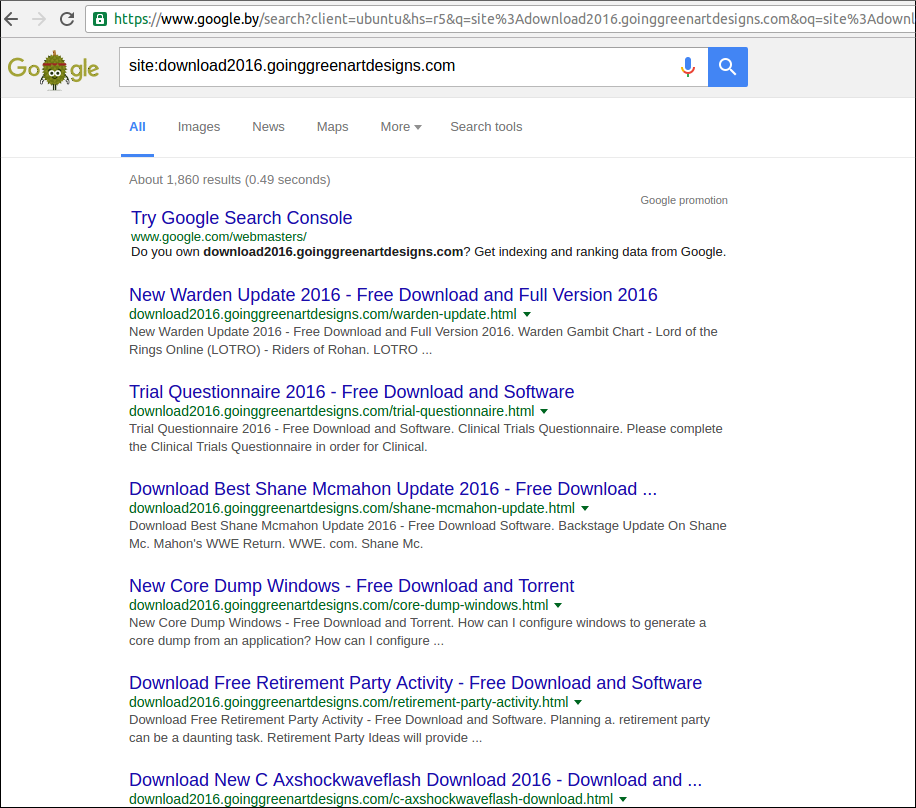Open the New Core Dump Windows result
Image resolution: width=916 pixels, height=808 pixels.
pos(352,586)
